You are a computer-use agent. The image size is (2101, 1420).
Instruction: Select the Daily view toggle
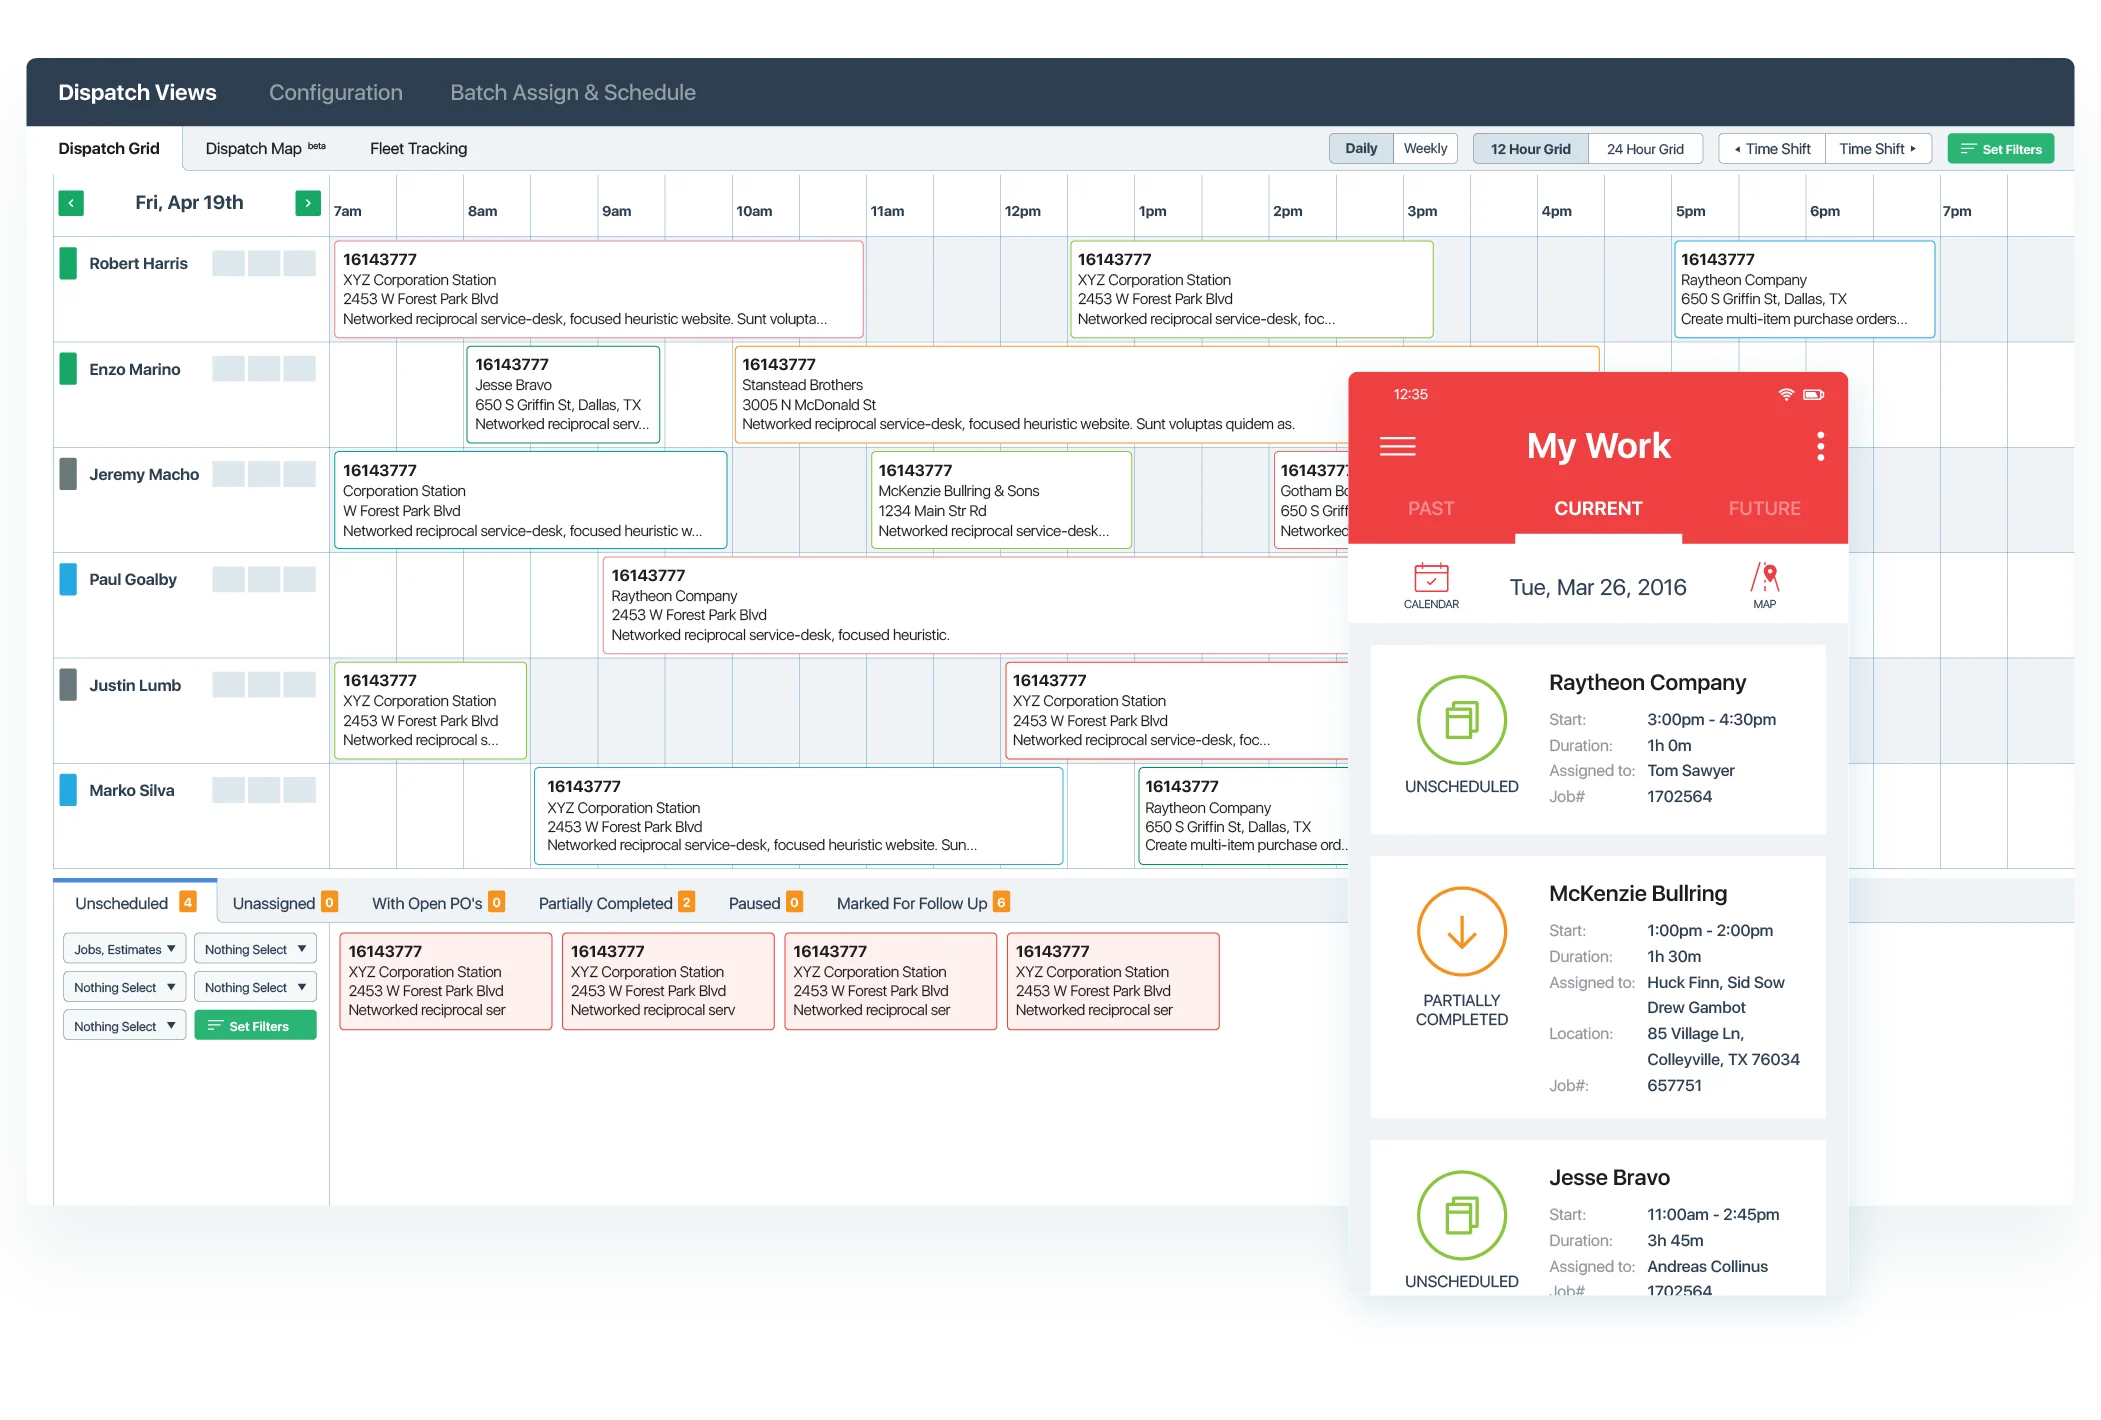pyautogui.click(x=1360, y=149)
